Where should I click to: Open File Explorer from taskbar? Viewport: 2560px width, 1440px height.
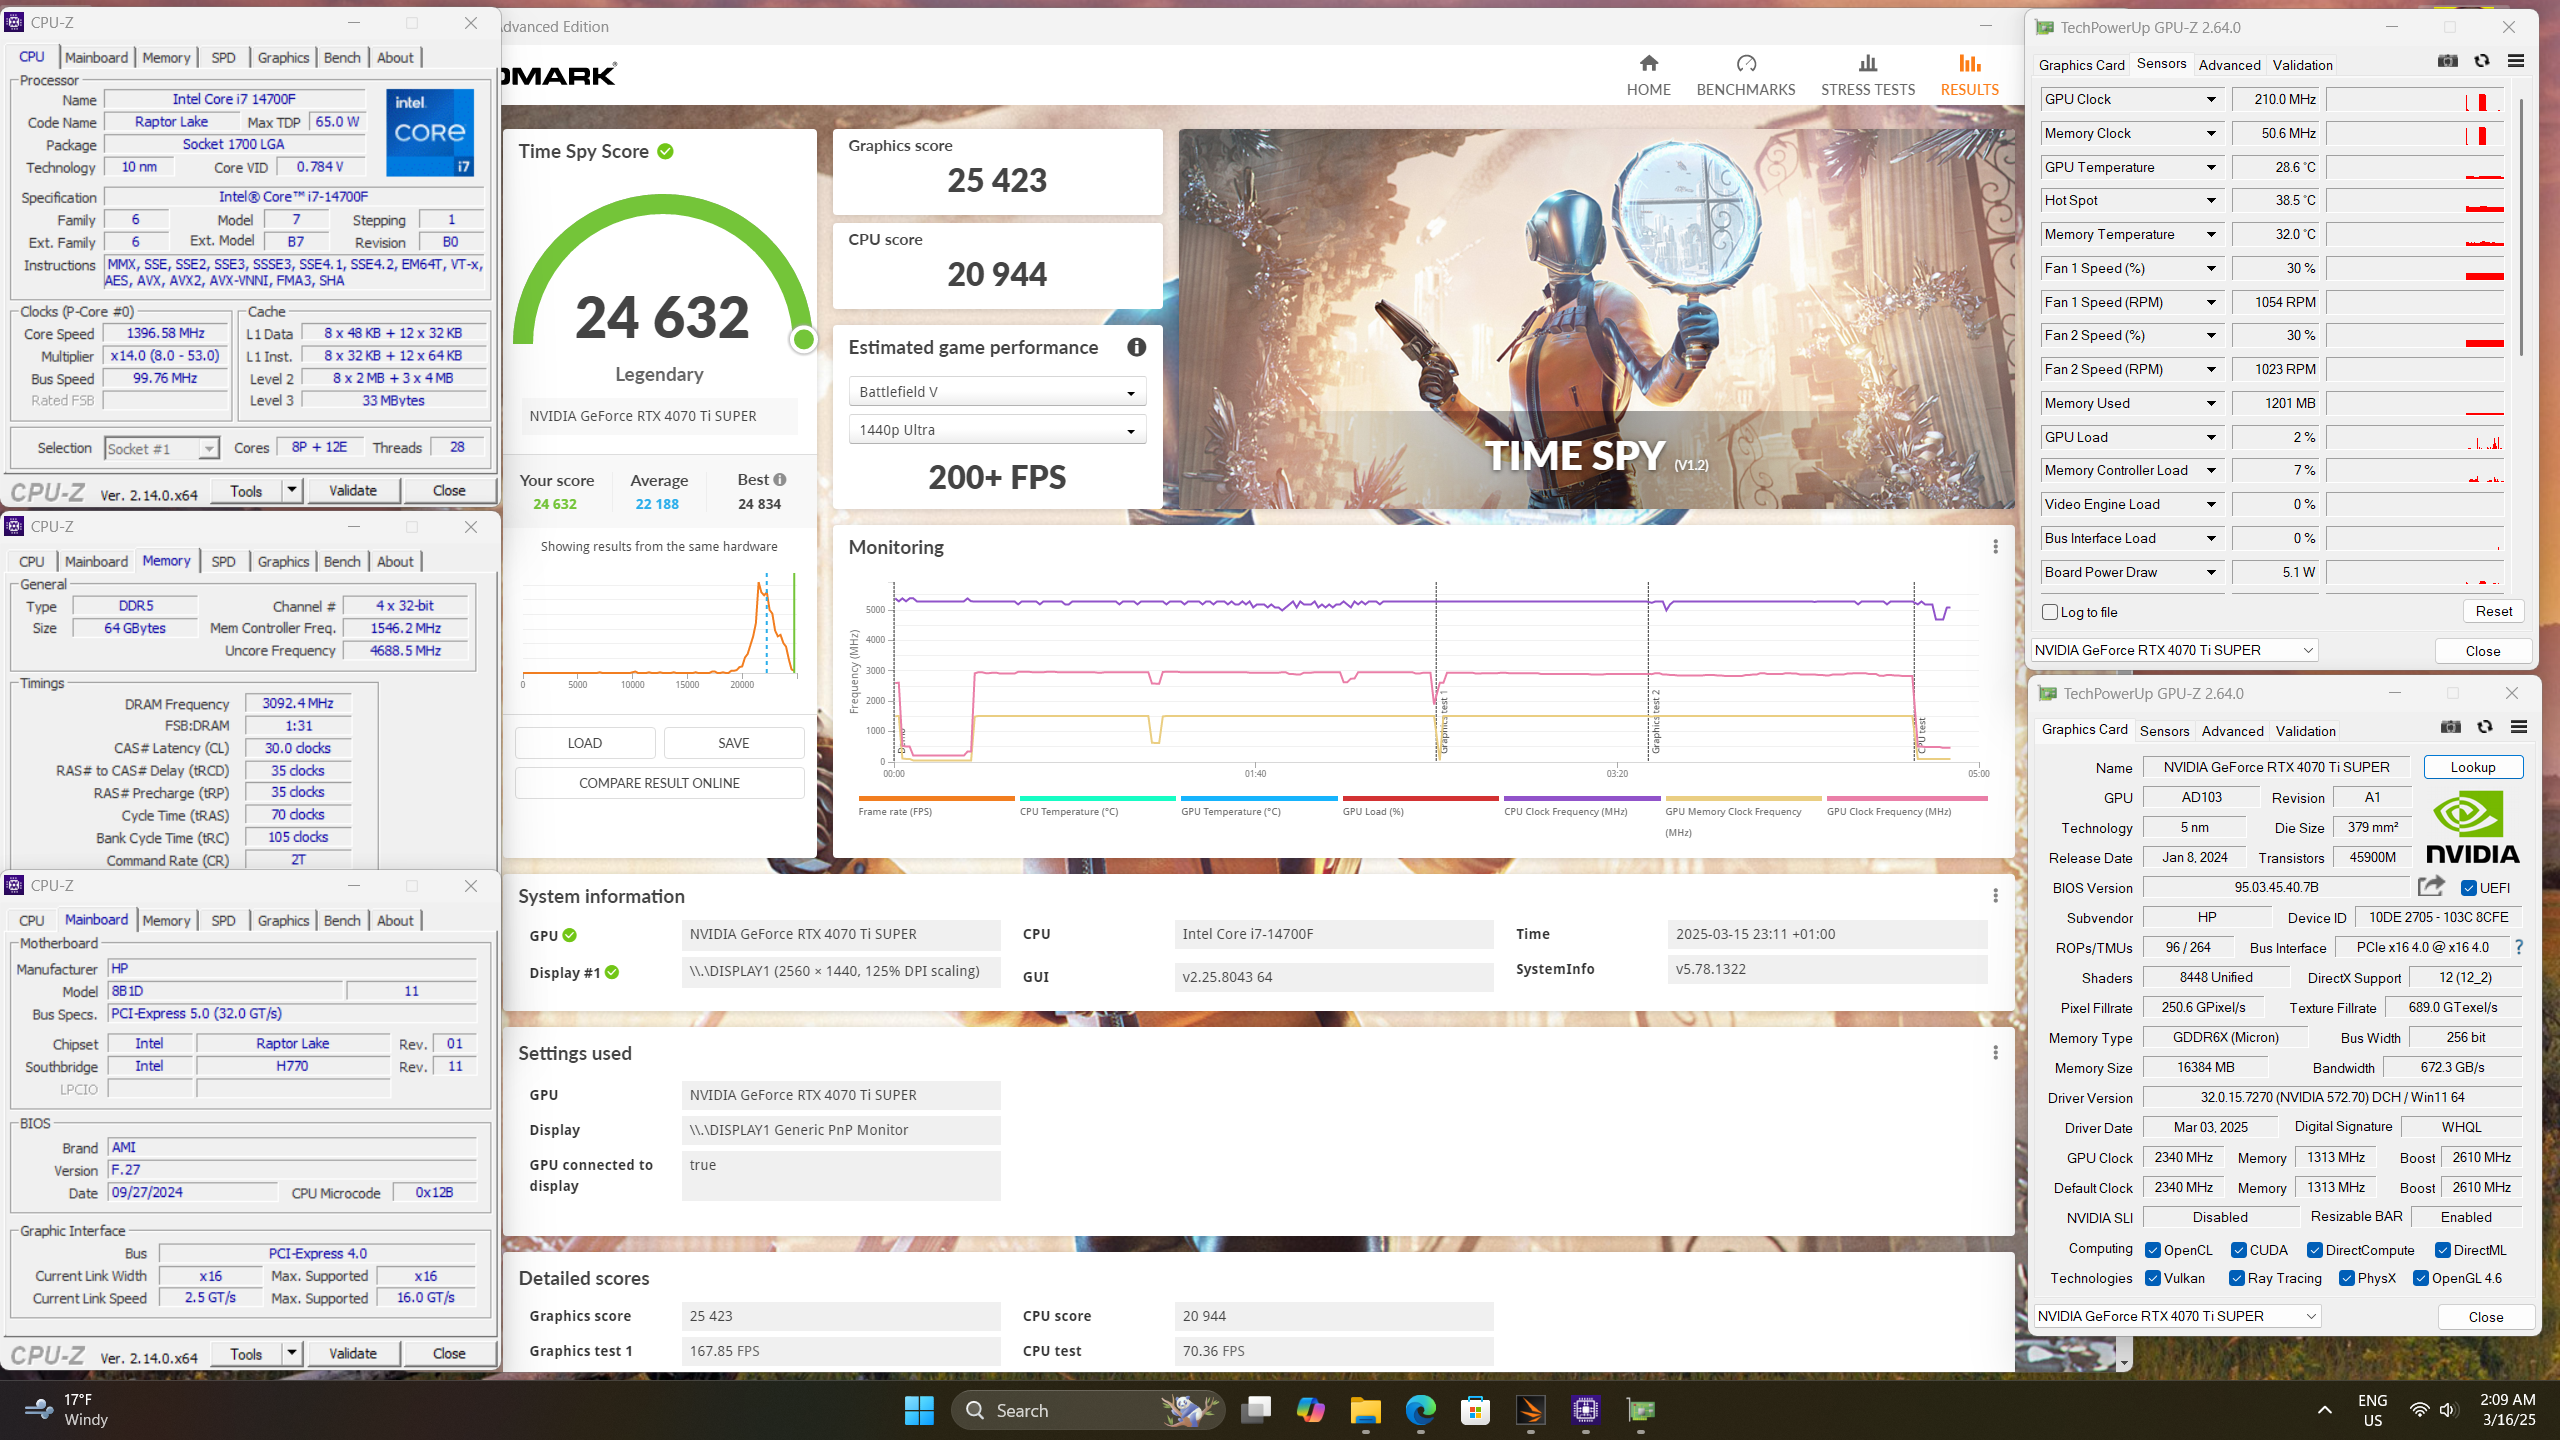pos(1365,1410)
